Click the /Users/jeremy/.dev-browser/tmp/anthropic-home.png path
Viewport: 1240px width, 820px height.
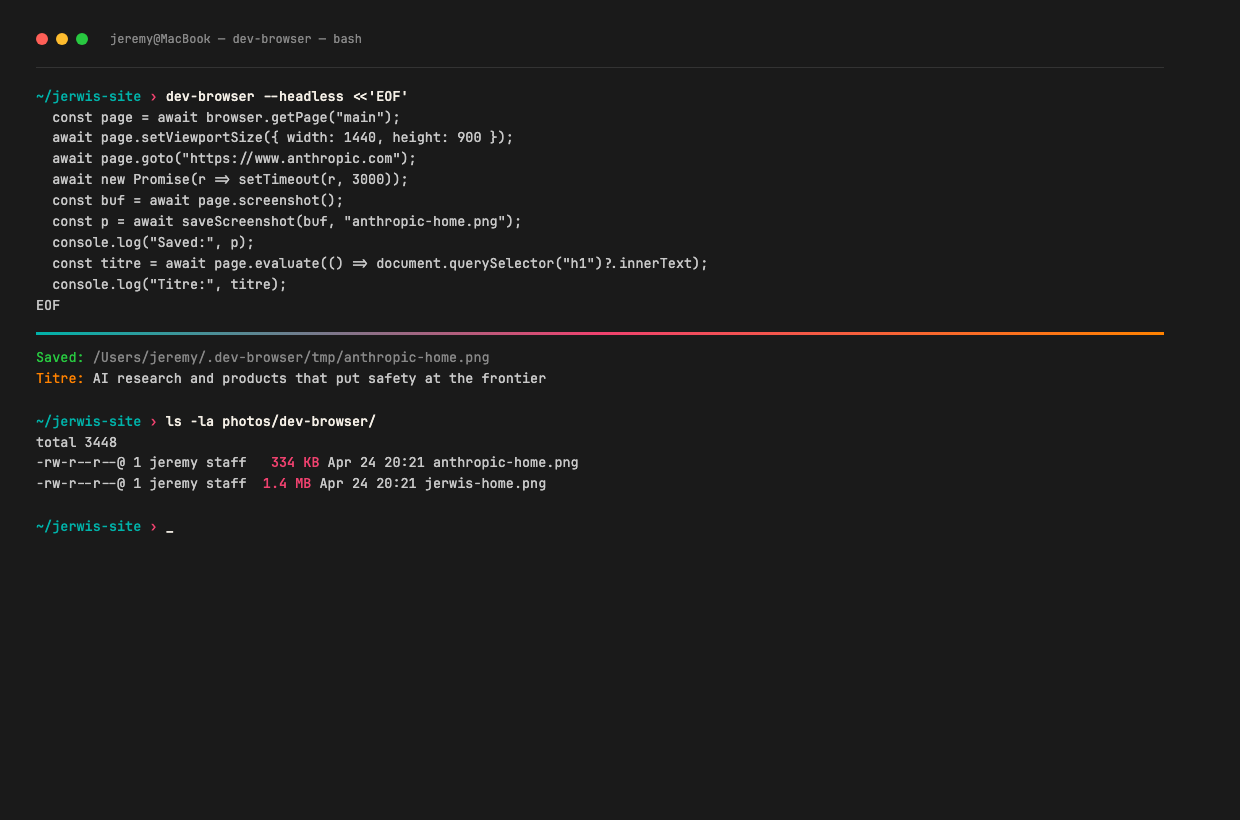pyautogui.click(x=291, y=357)
